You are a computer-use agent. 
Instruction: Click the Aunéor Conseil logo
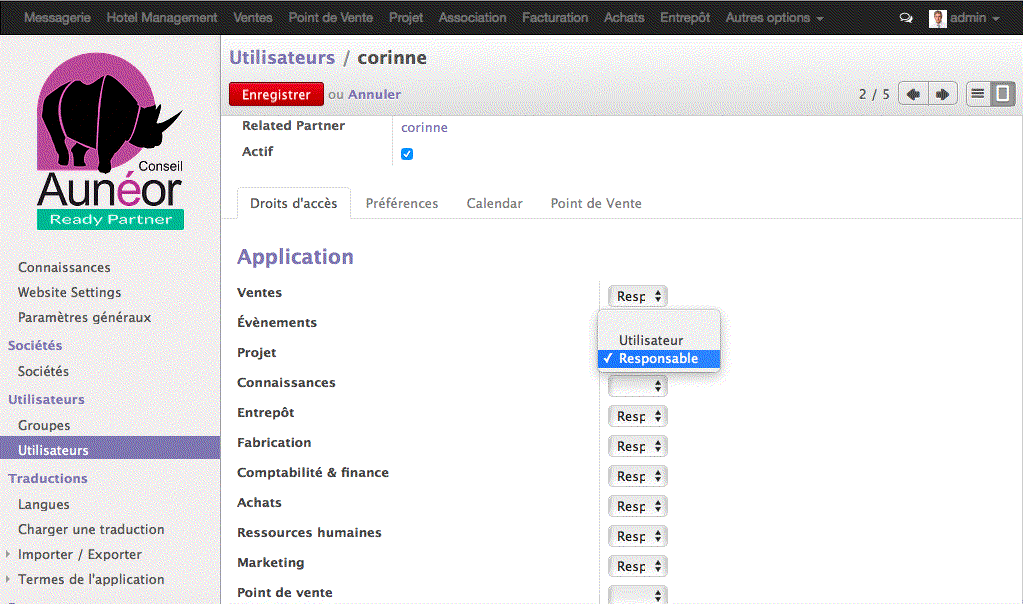pyautogui.click(x=110, y=140)
